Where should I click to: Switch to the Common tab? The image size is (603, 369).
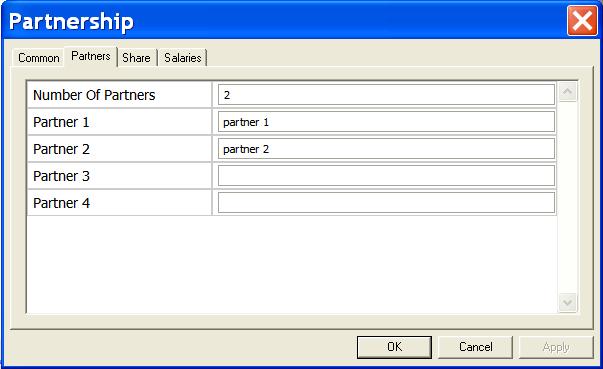click(38, 58)
